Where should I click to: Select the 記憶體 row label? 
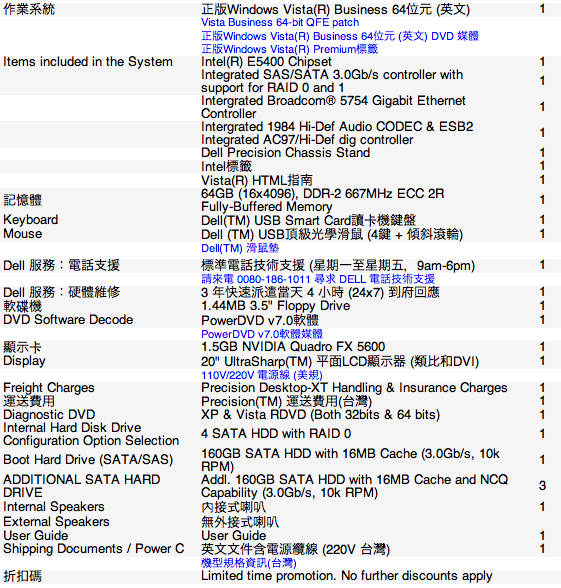point(22,200)
